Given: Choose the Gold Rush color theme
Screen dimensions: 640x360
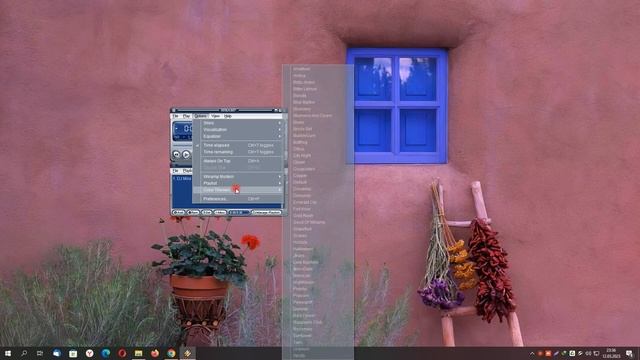Looking at the screenshot, I should 318,216.
